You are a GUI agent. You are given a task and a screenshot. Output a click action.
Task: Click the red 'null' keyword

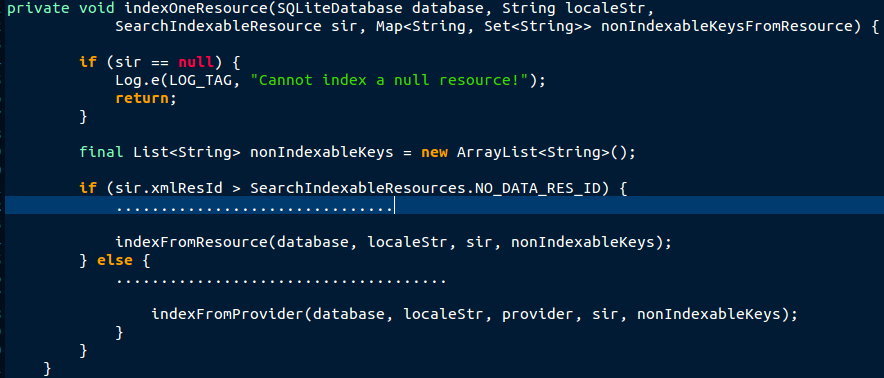(x=196, y=62)
